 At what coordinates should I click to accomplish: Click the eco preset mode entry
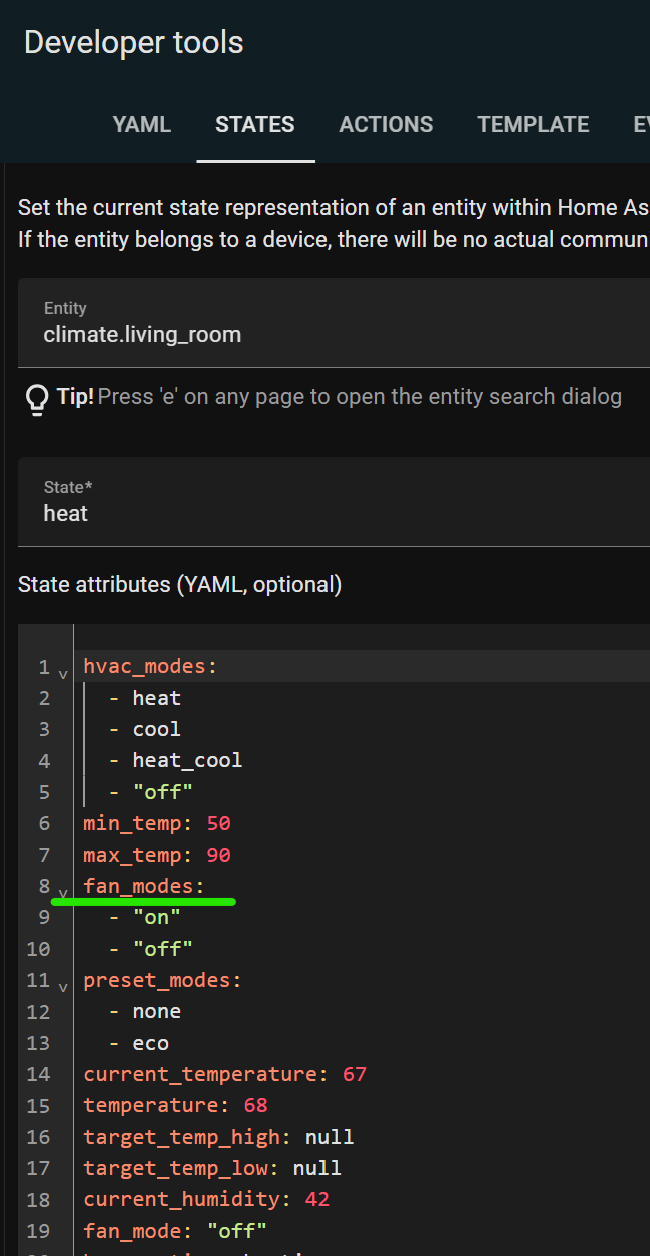150,1042
